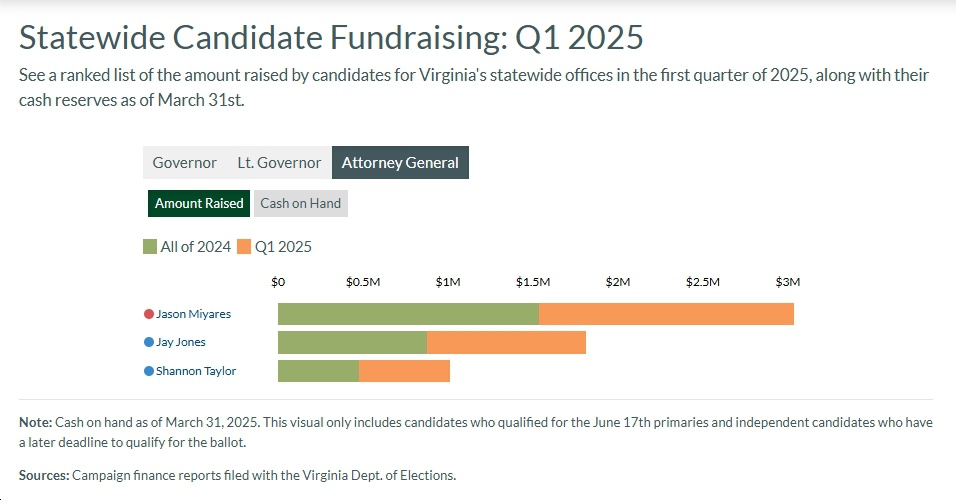Screen dimensions: 956x500
Task: Click orange Q1 2025 legend swatch
Action: (244, 246)
